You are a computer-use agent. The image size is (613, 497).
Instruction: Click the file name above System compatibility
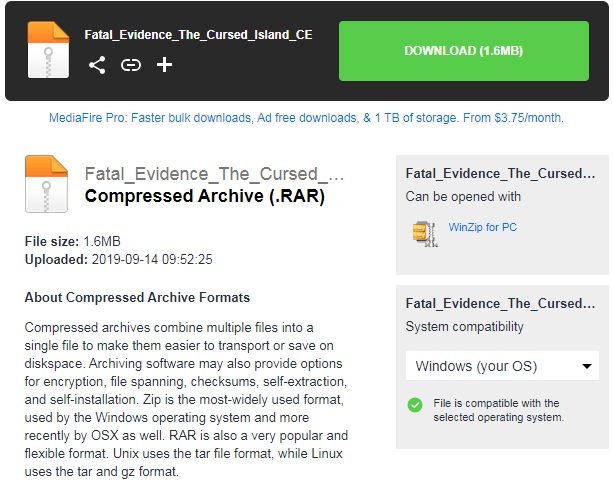[500, 304]
